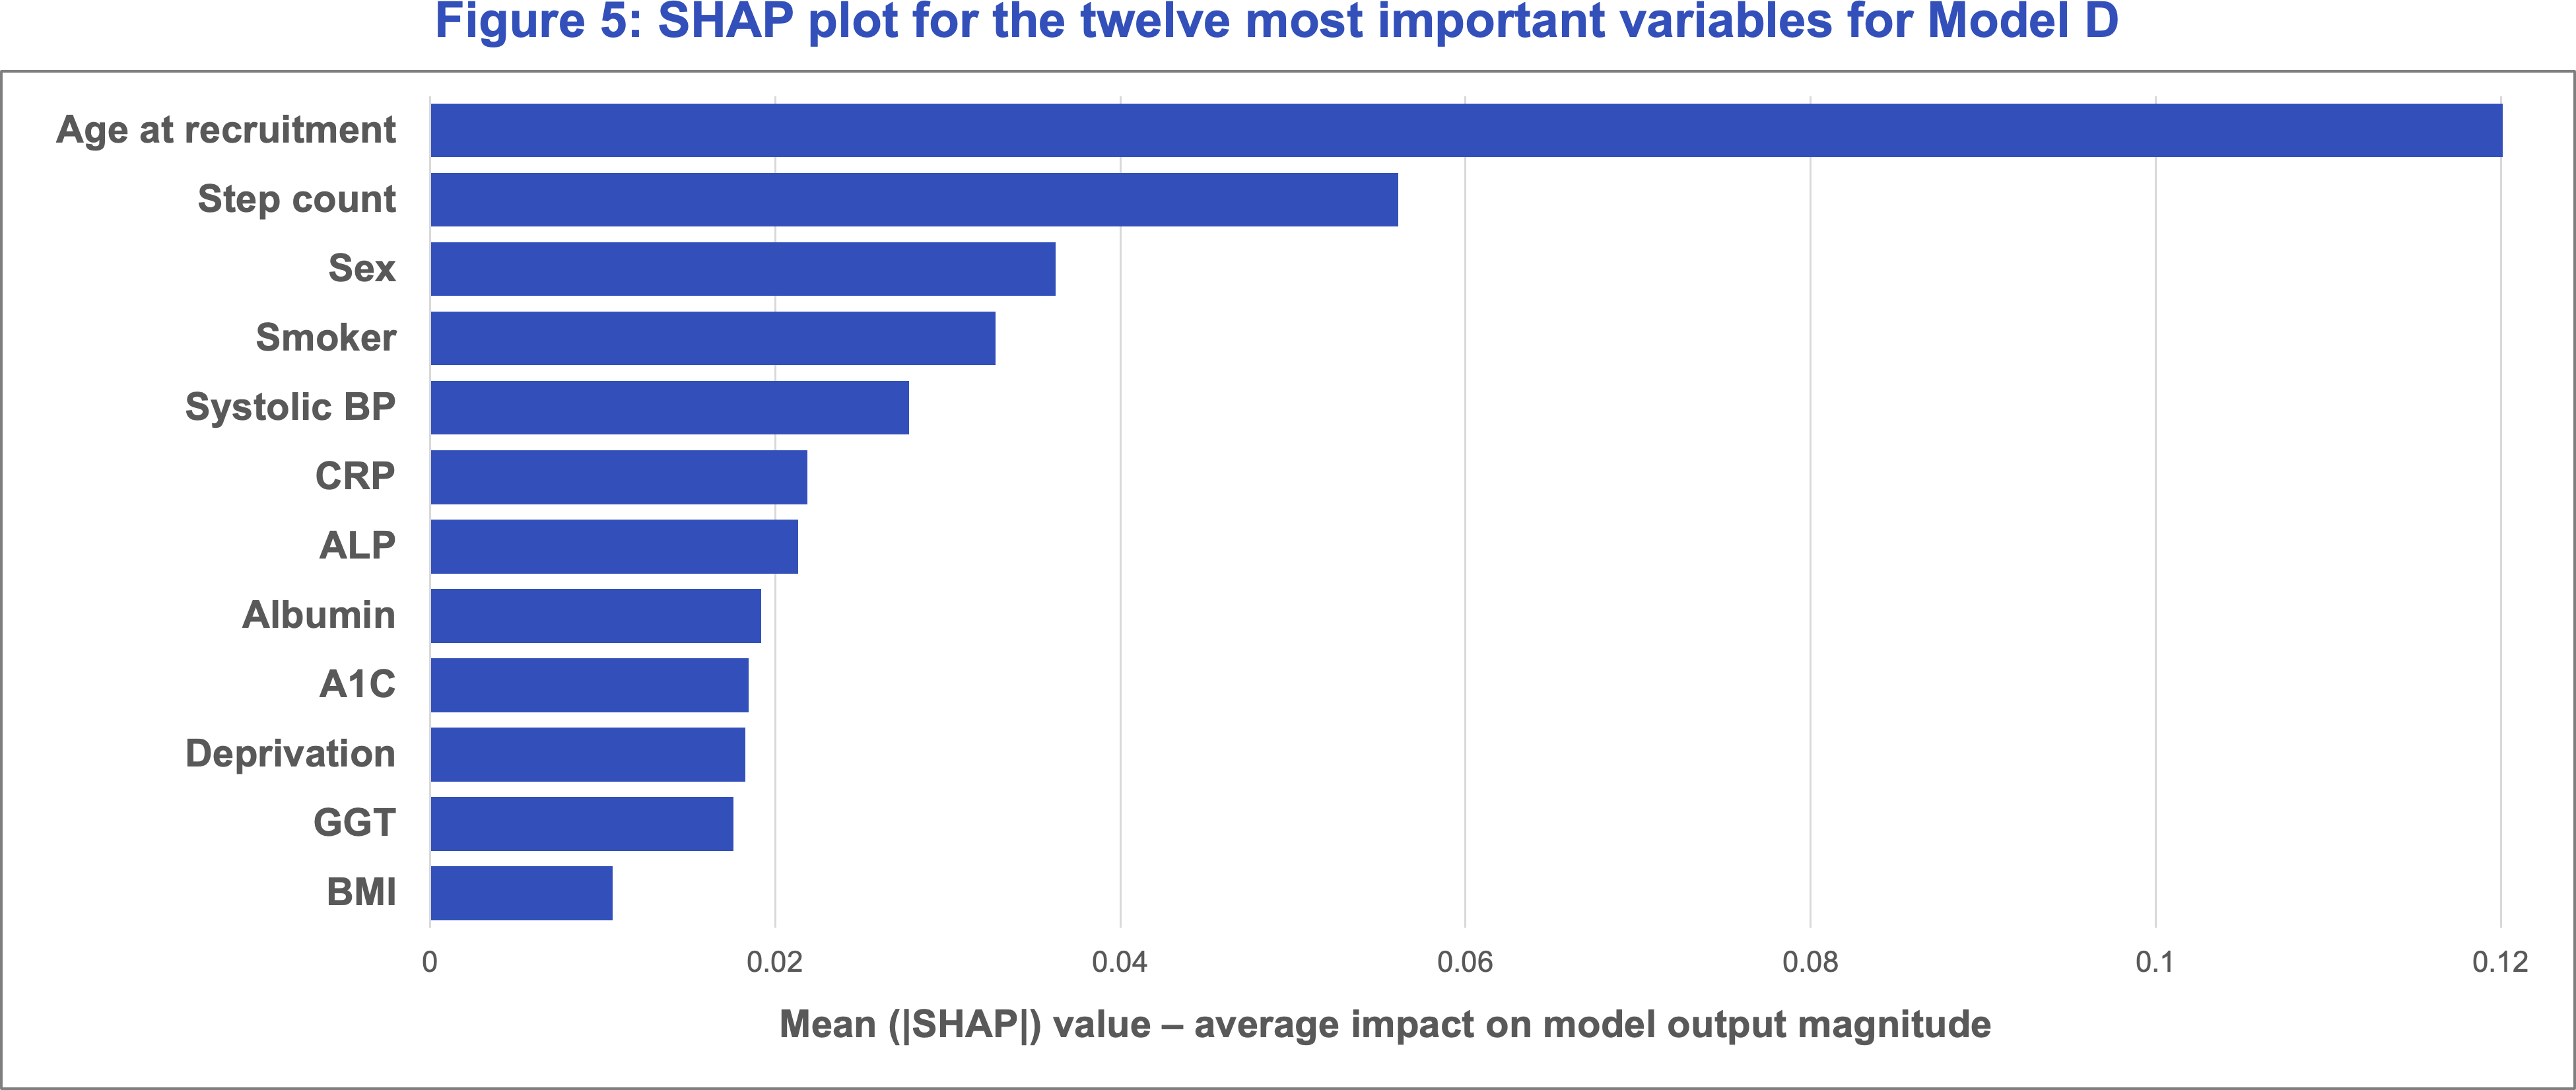Click the Sex bar in chart
2576x1090 pixels.
743,268
